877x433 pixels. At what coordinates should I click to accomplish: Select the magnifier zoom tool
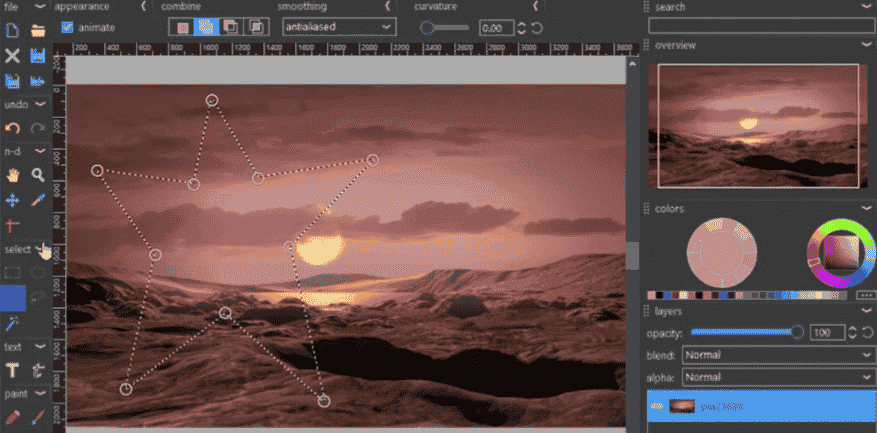point(37,175)
